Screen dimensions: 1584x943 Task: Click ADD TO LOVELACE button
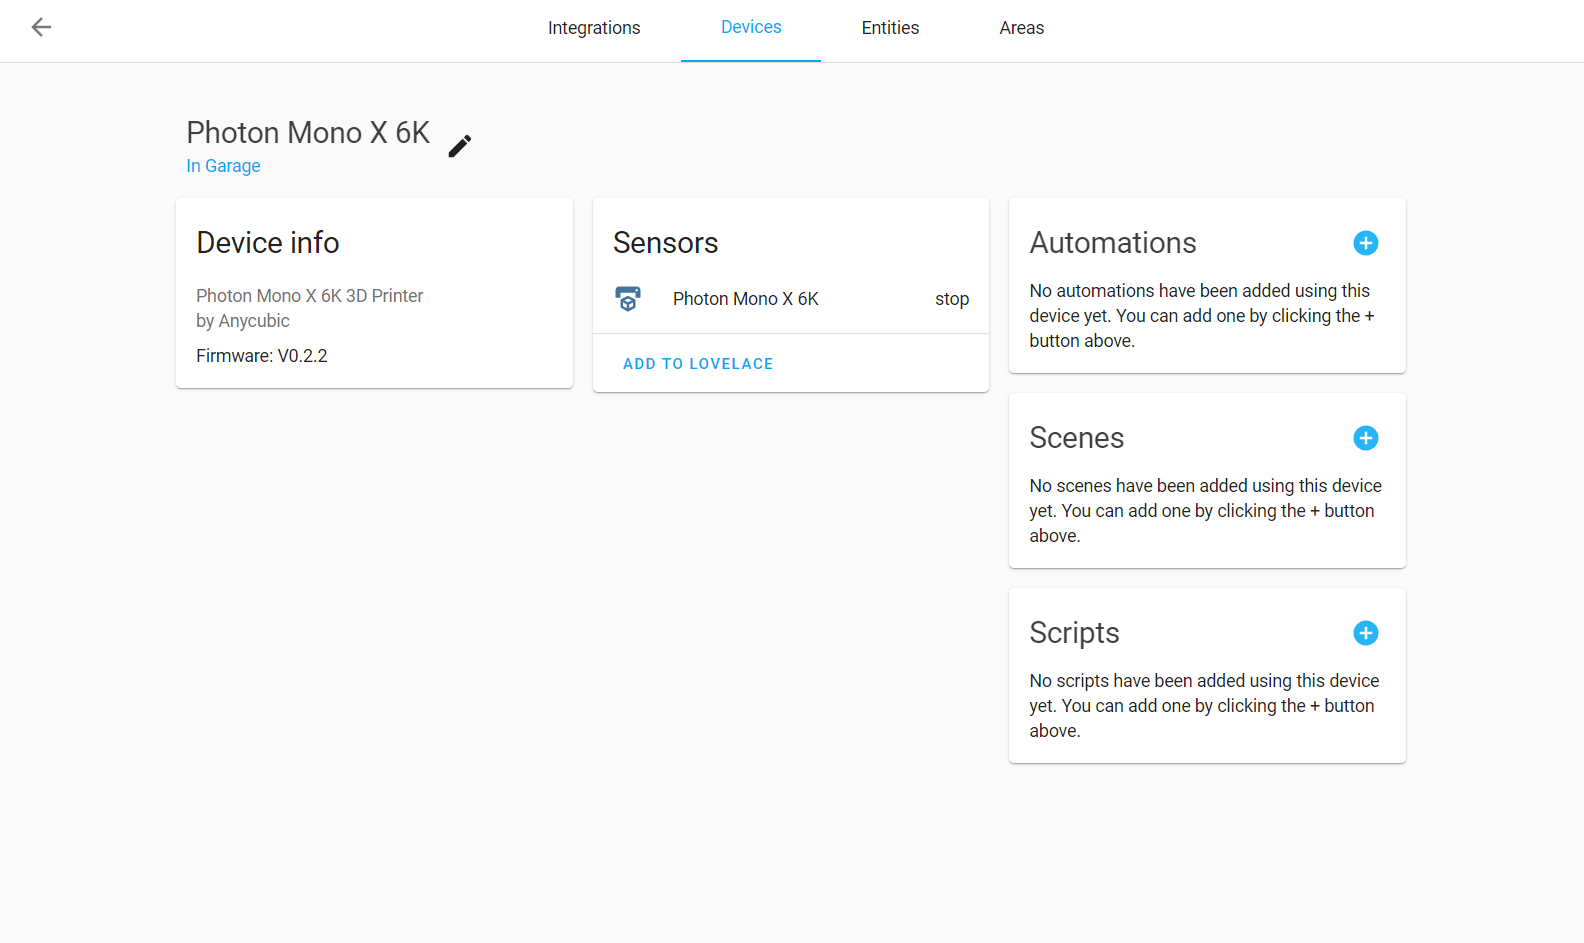click(x=698, y=364)
